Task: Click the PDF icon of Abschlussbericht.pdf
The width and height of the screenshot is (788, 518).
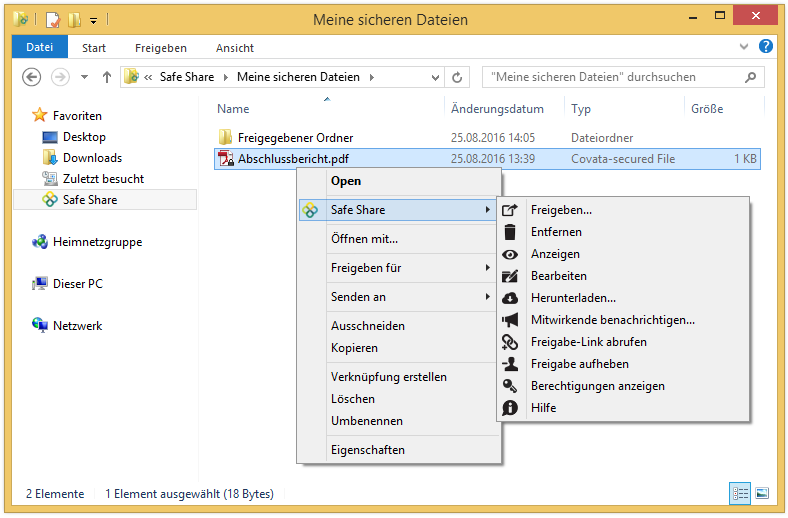Action: pos(226,159)
